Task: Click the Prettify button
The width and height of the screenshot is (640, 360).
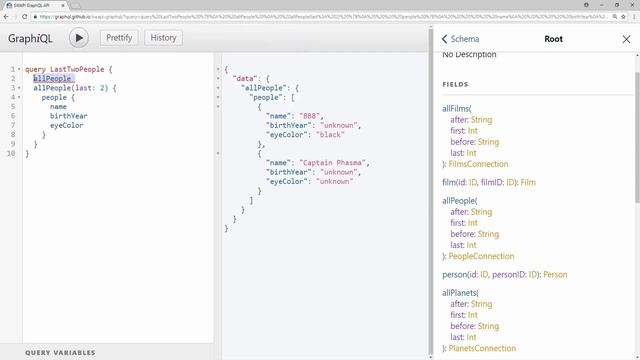Action: (x=119, y=38)
